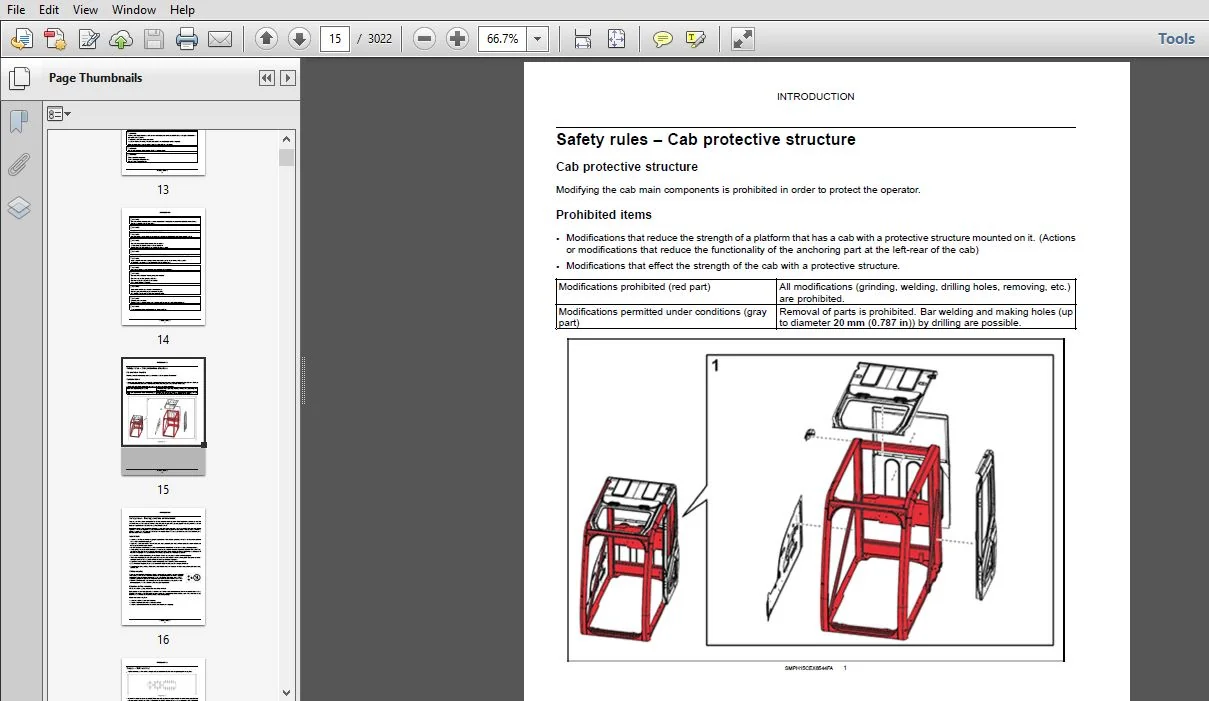Click the highlight text tool icon

tap(695, 39)
